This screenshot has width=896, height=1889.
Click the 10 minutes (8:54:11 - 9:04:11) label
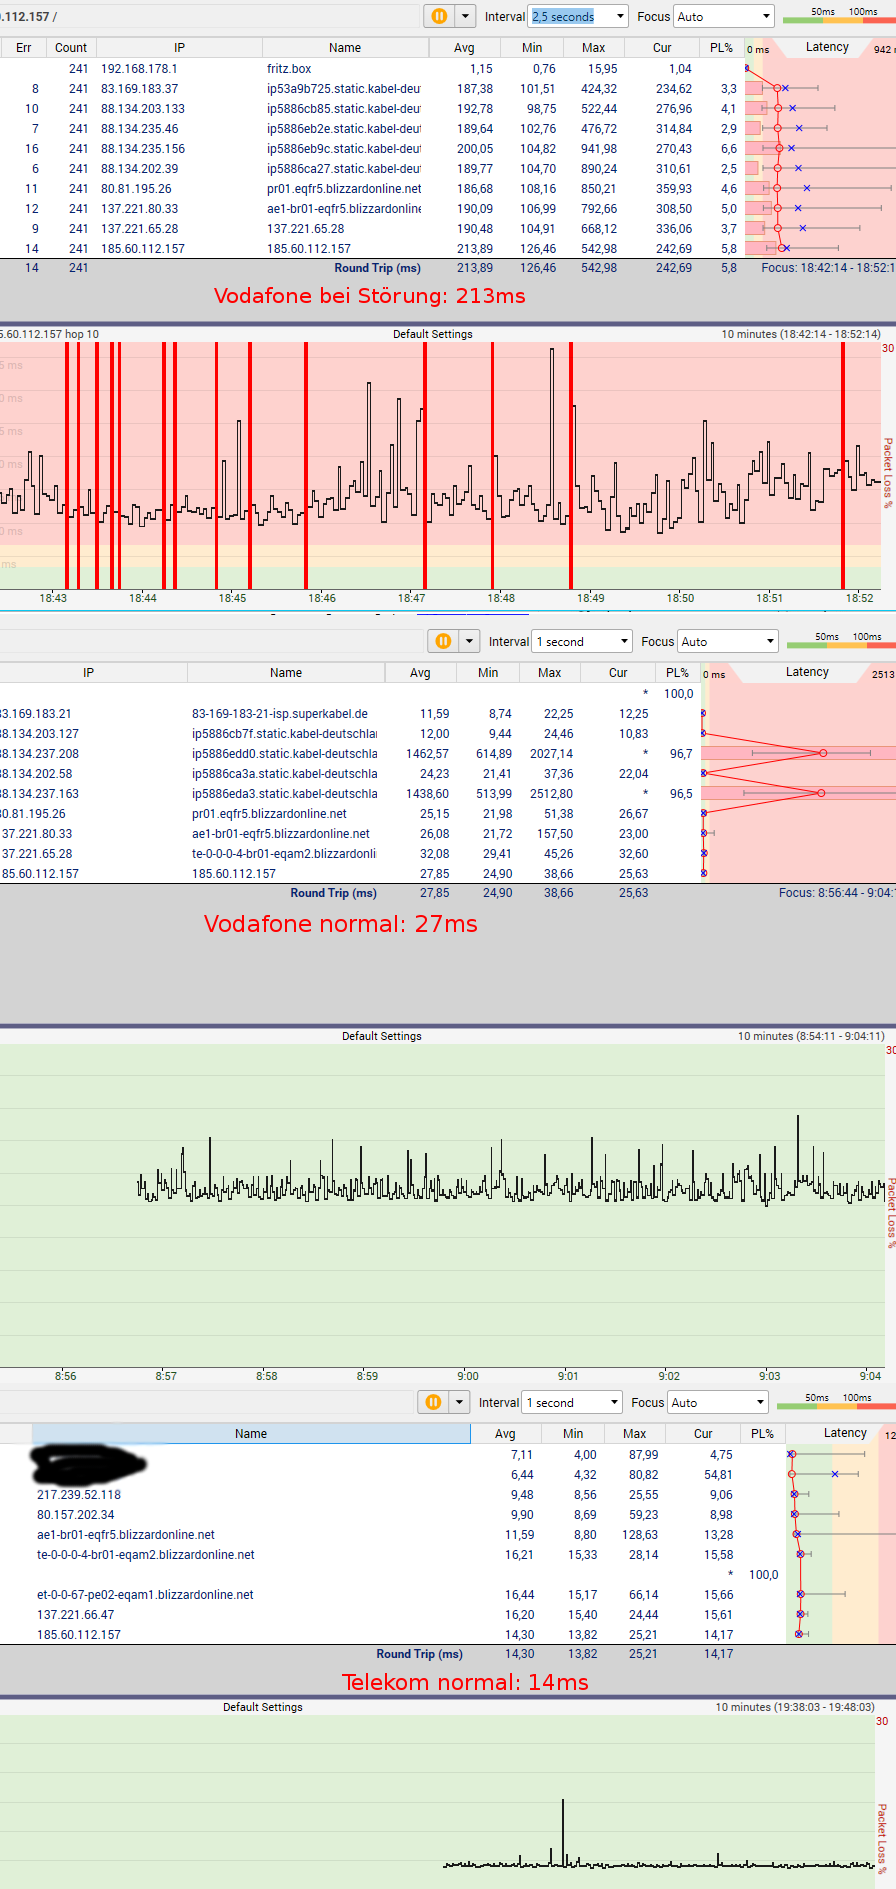[x=811, y=1036]
